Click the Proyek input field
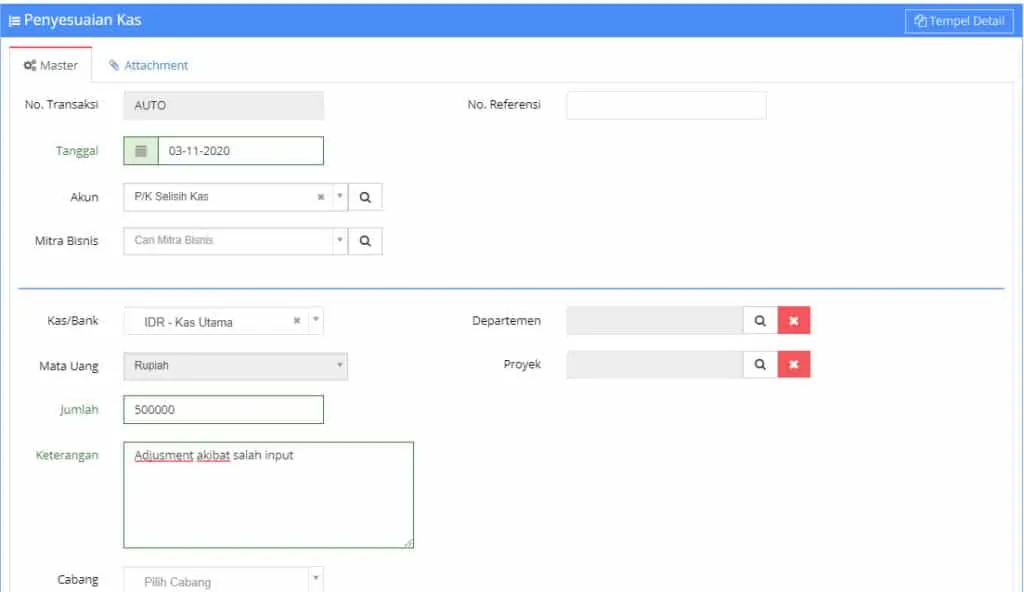The height and width of the screenshot is (592, 1024). 654,365
